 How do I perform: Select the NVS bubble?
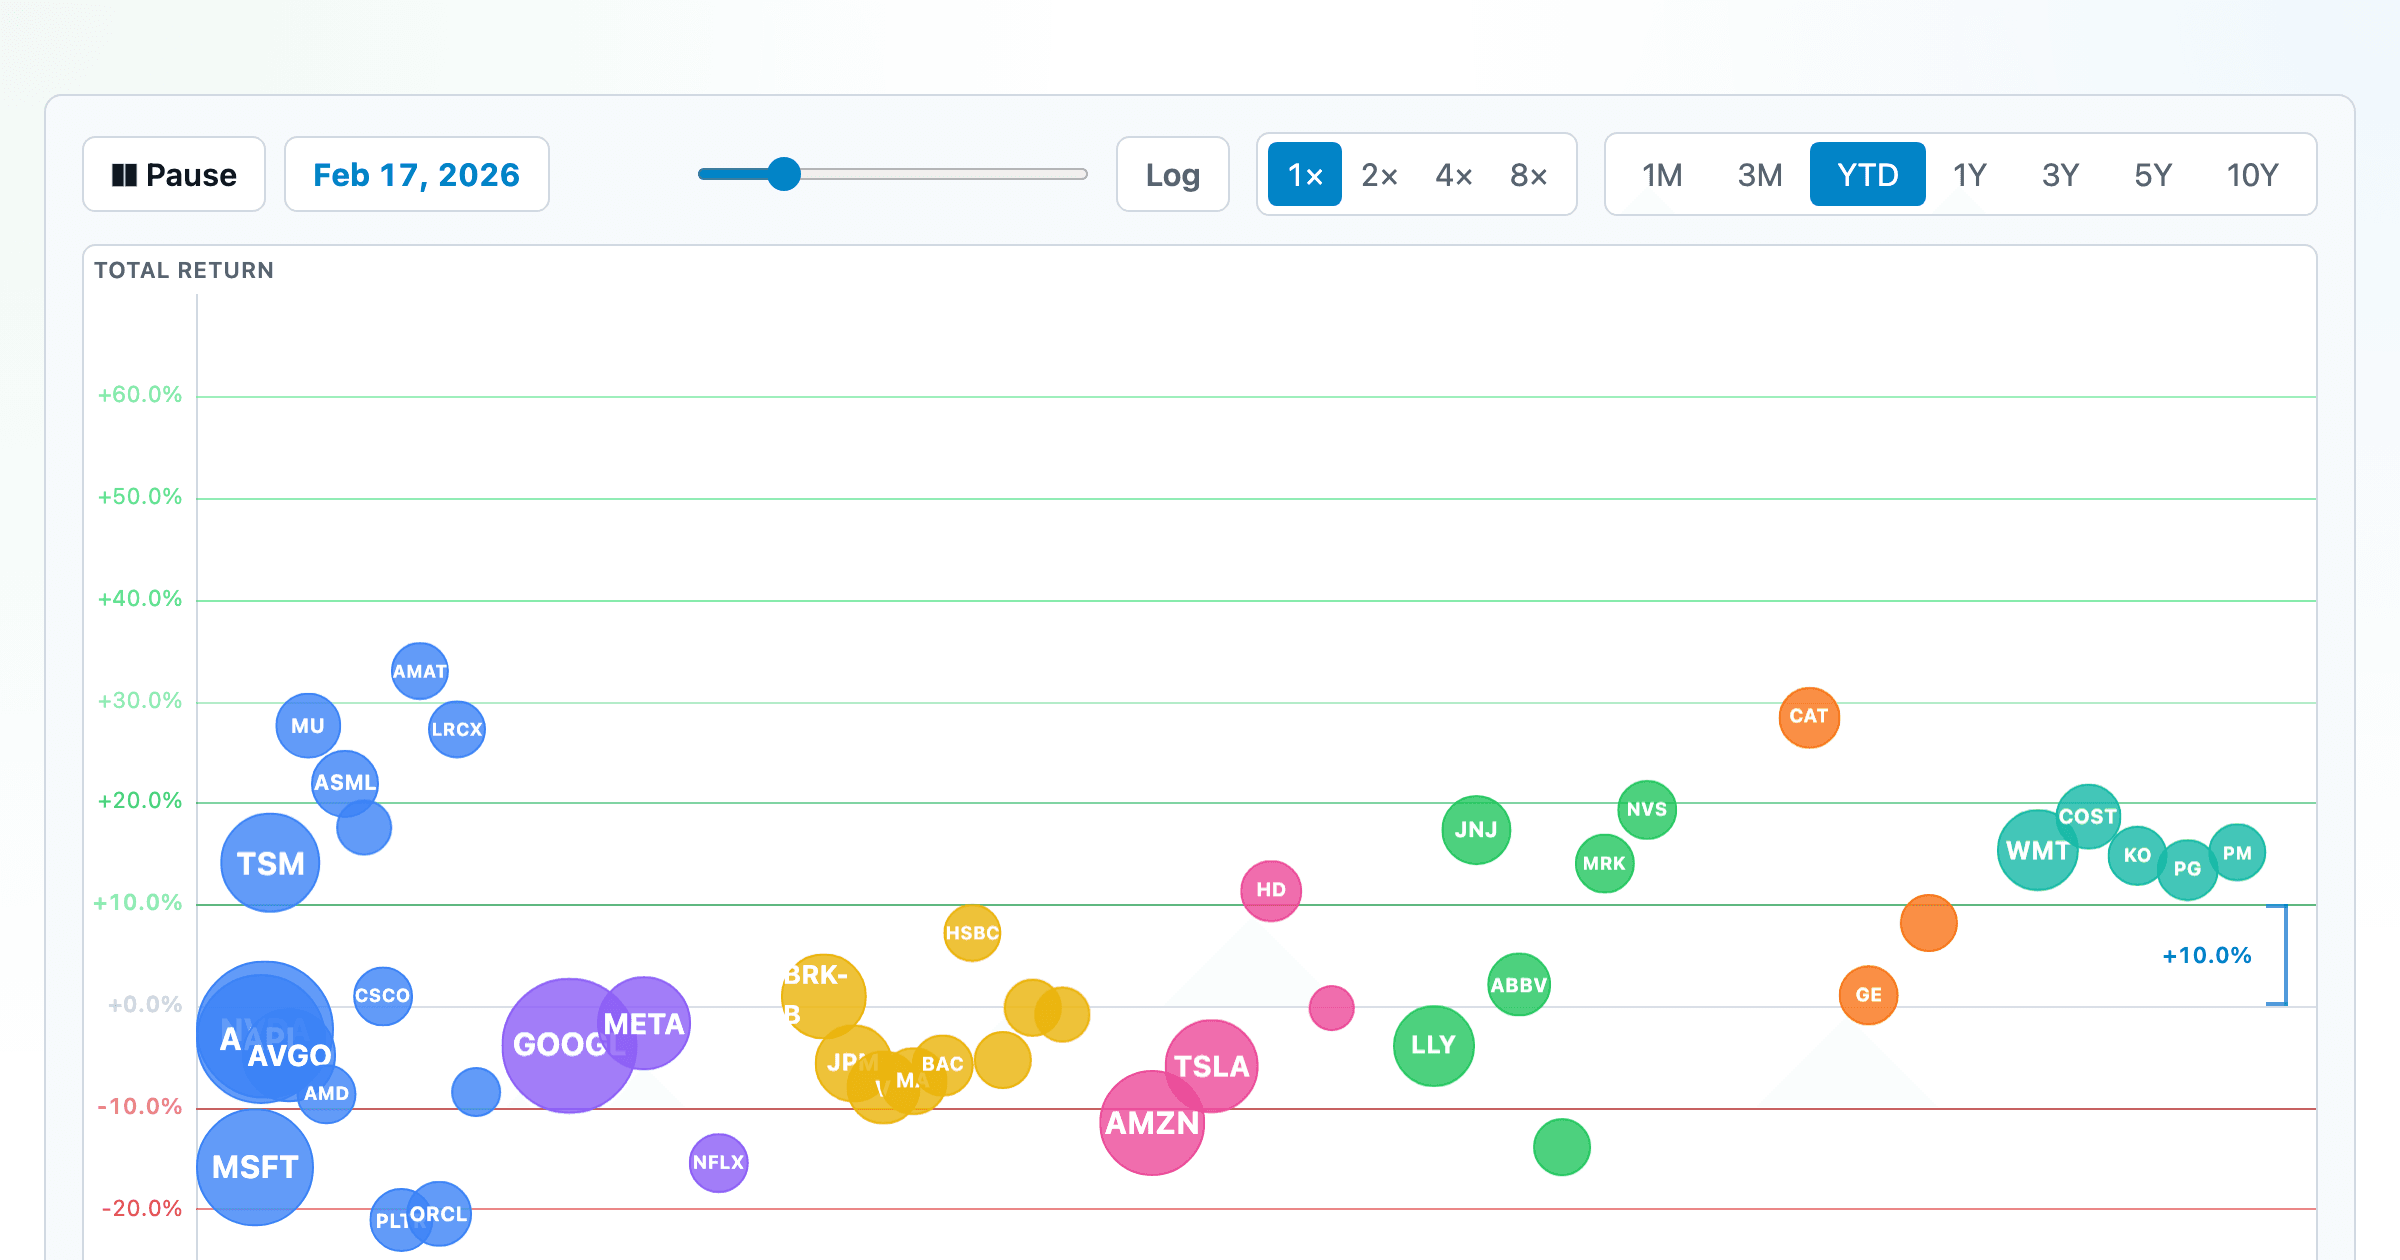click(1647, 809)
